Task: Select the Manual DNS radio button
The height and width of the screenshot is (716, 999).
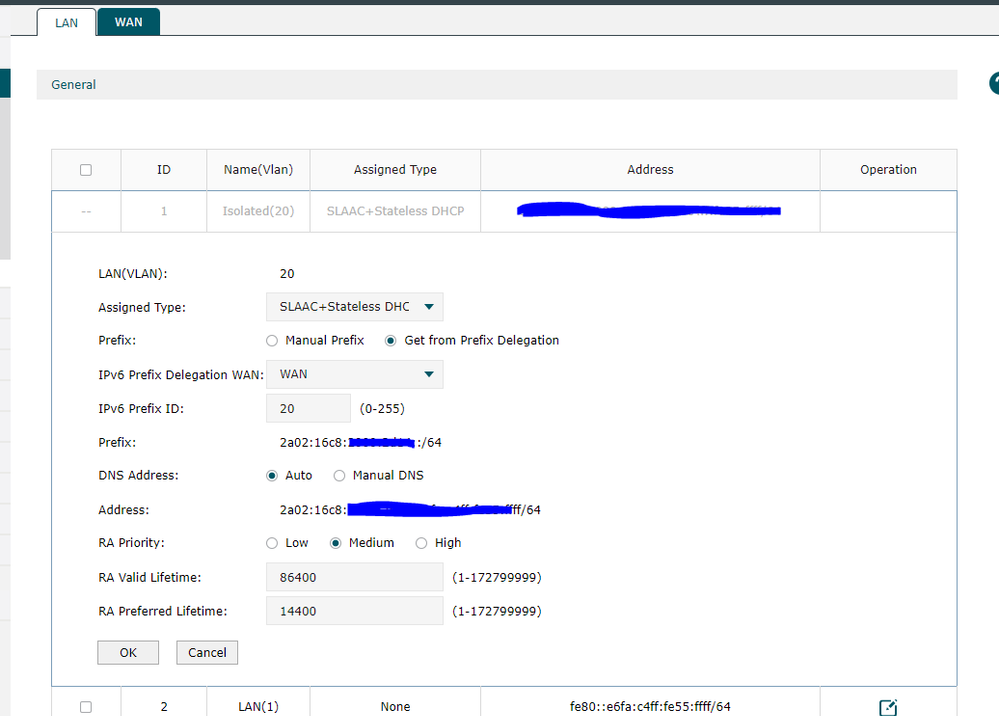Action: coord(340,476)
